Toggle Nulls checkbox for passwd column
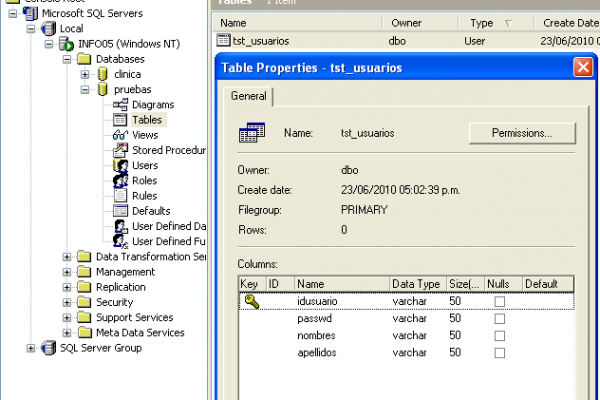The width and height of the screenshot is (600, 400). click(499, 319)
